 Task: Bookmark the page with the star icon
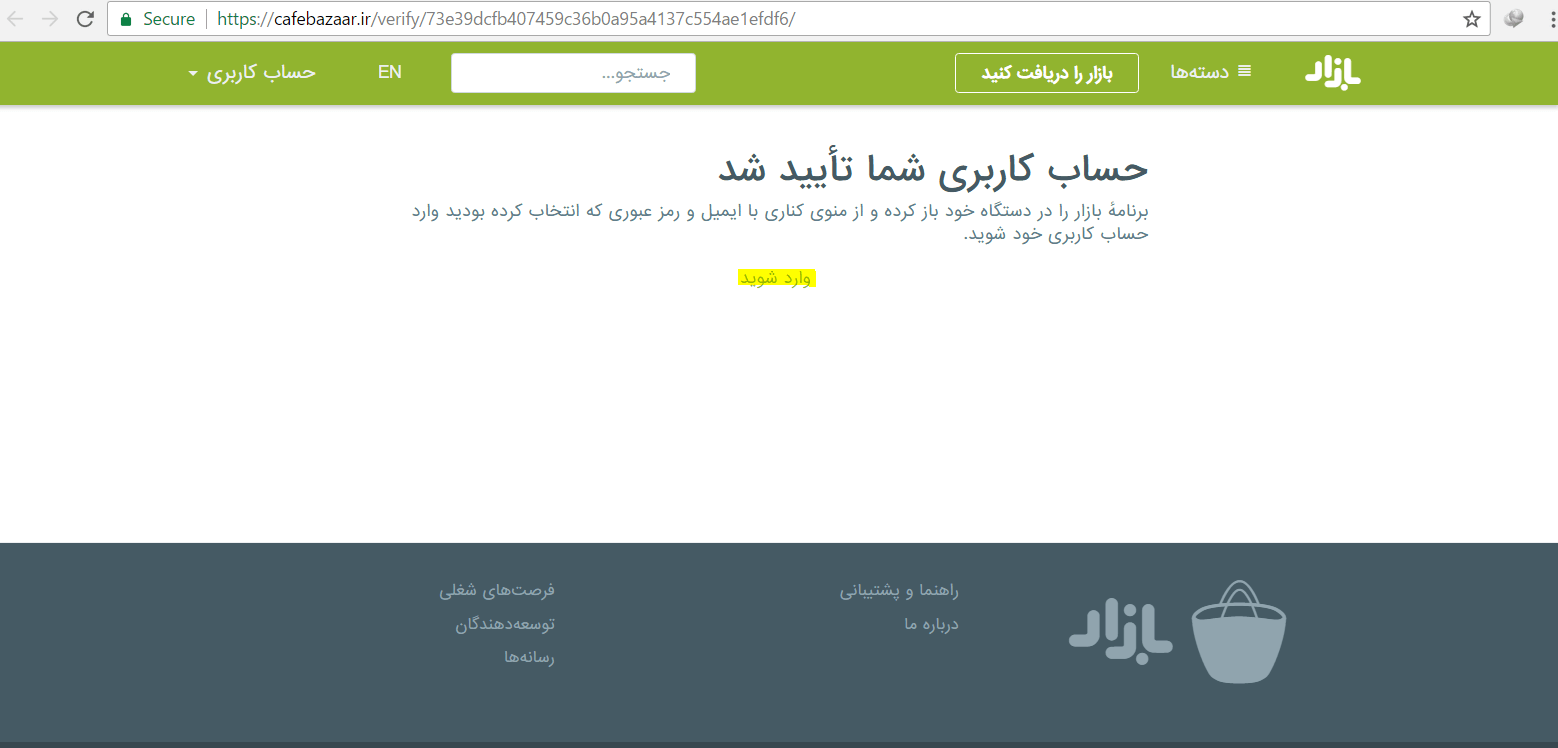click(1471, 19)
